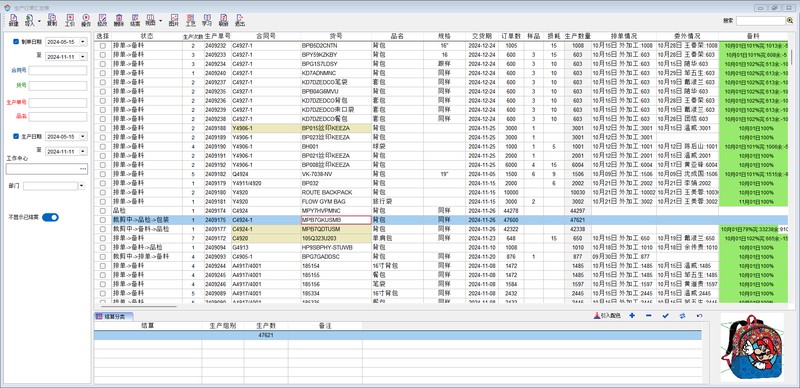800x388 pixels.
Task: Click inside the 货号 filter input
Action: pyautogui.click(x=58, y=86)
